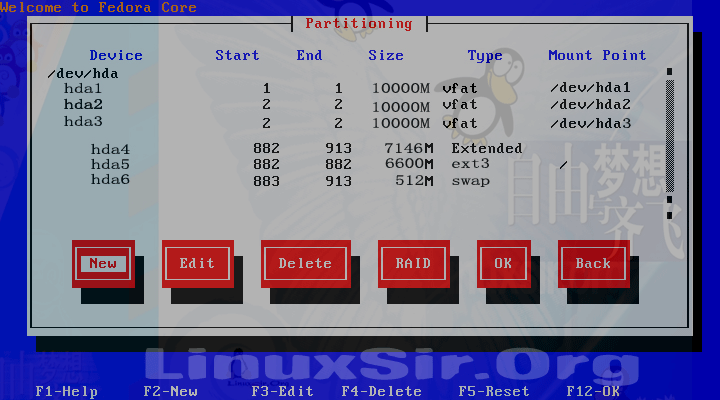720x400 pixels.
Task: Click the ext3 type cell
Action: [x=470, y=163]
